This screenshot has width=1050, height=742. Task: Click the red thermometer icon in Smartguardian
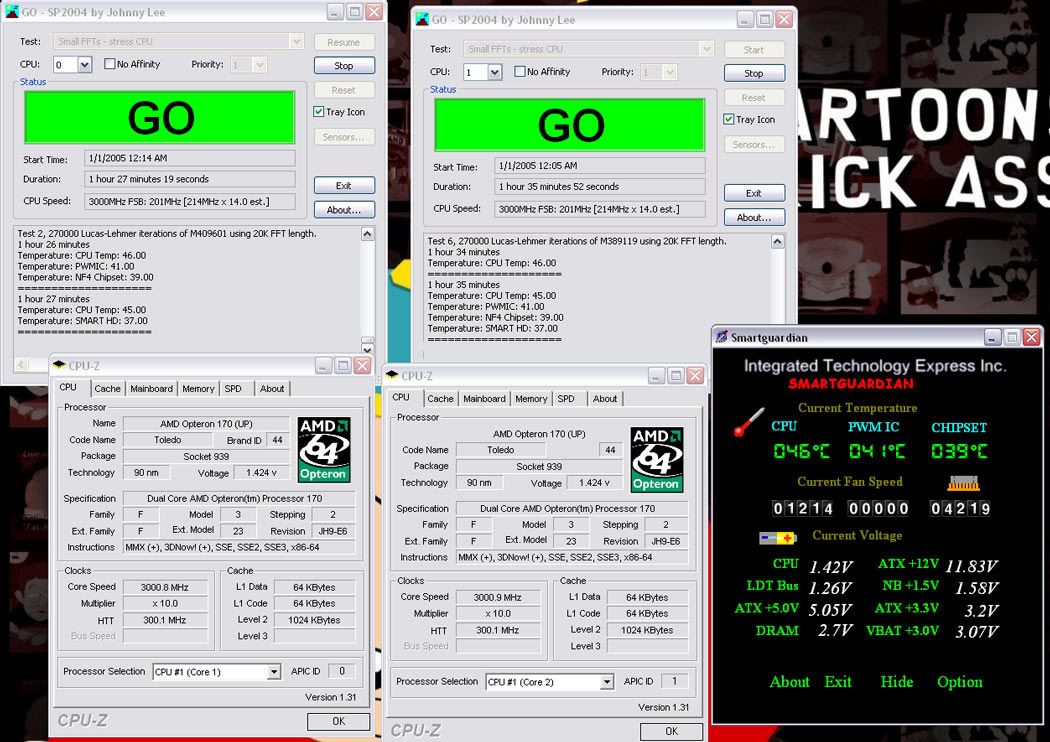tap(749, 421)
